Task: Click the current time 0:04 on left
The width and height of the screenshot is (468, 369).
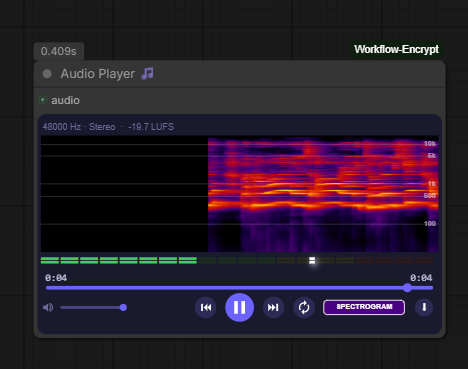Action: 56,278
